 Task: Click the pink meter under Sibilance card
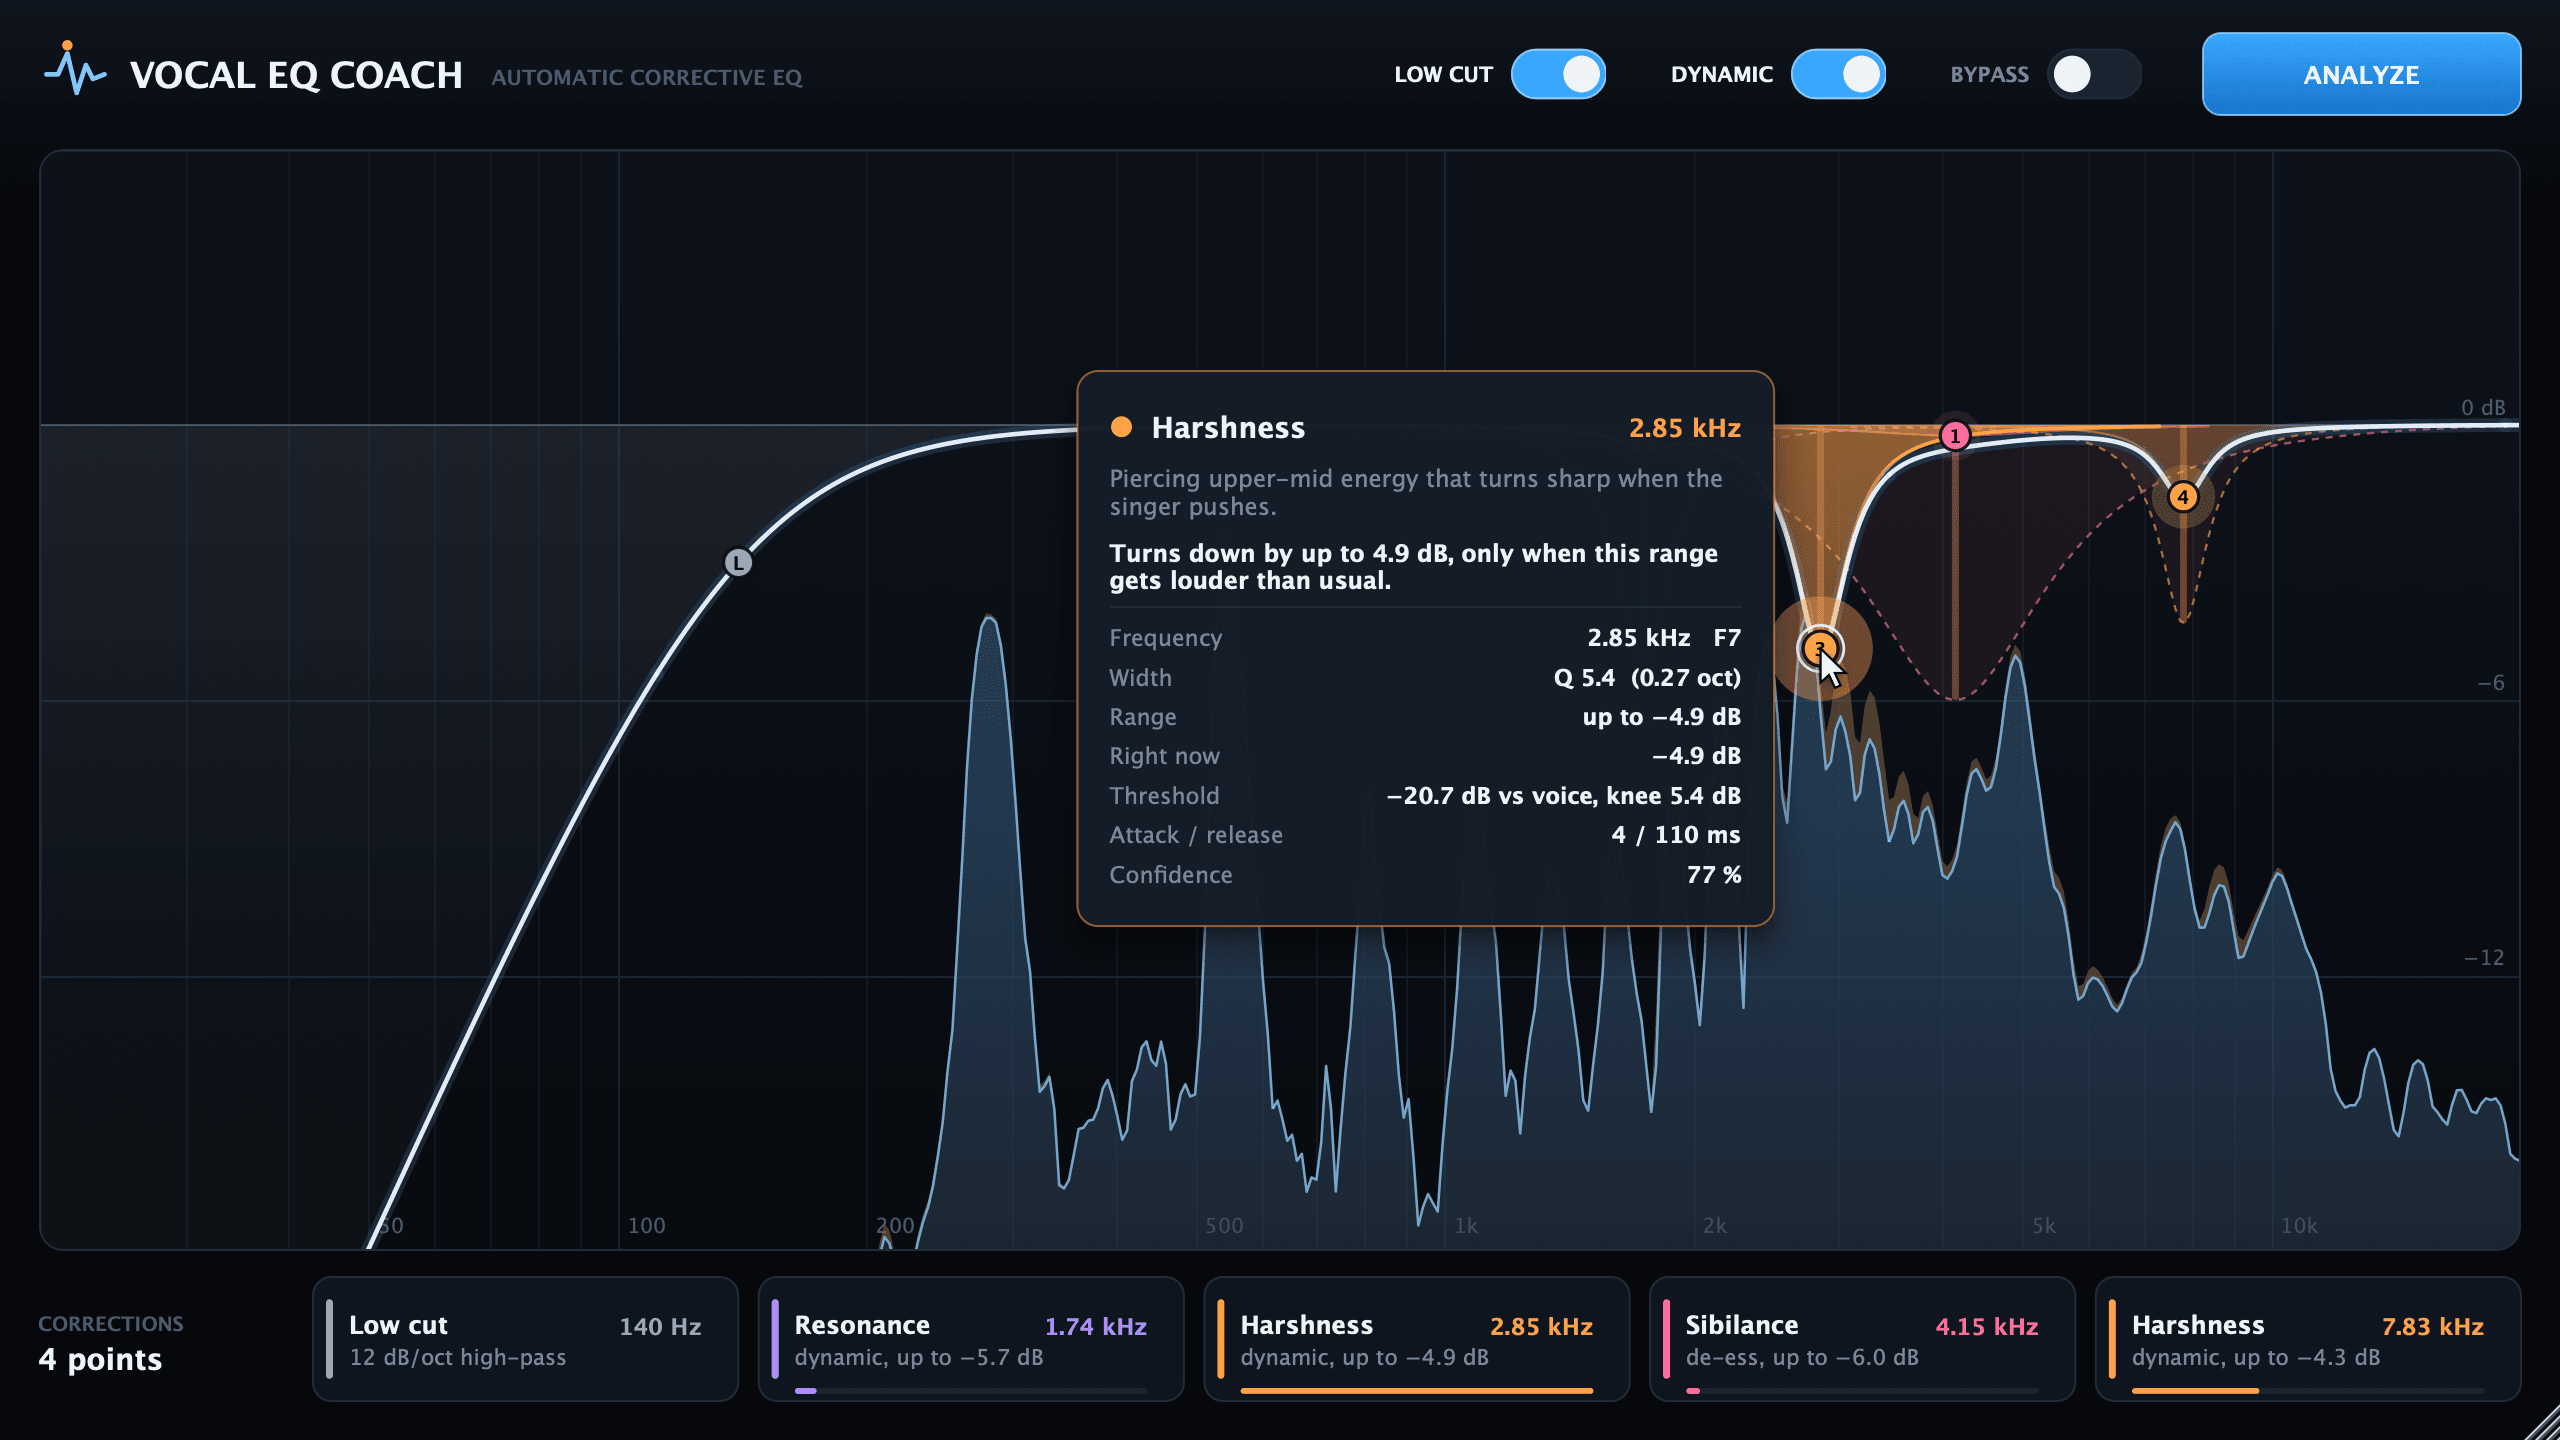tap(1862, 1390)
